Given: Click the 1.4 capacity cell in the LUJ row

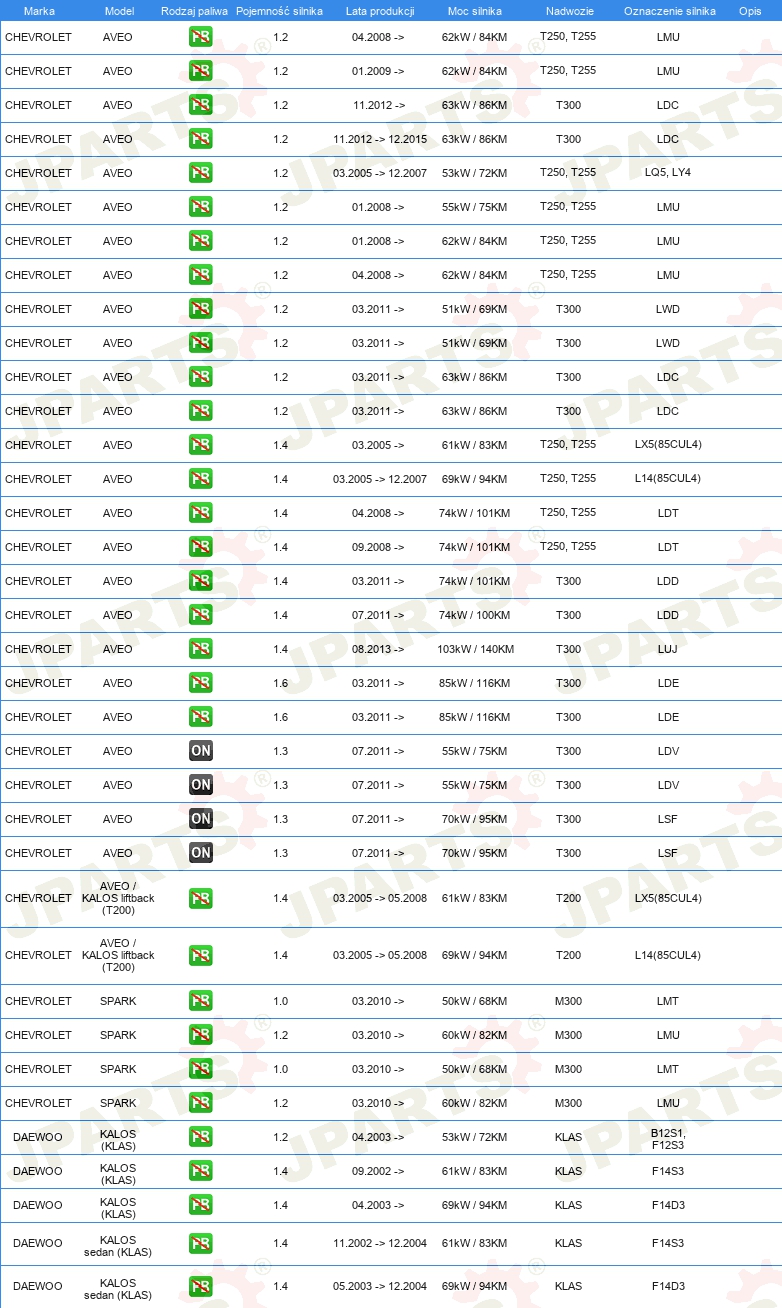Looking at the screenshot, I should coord(280,649).
